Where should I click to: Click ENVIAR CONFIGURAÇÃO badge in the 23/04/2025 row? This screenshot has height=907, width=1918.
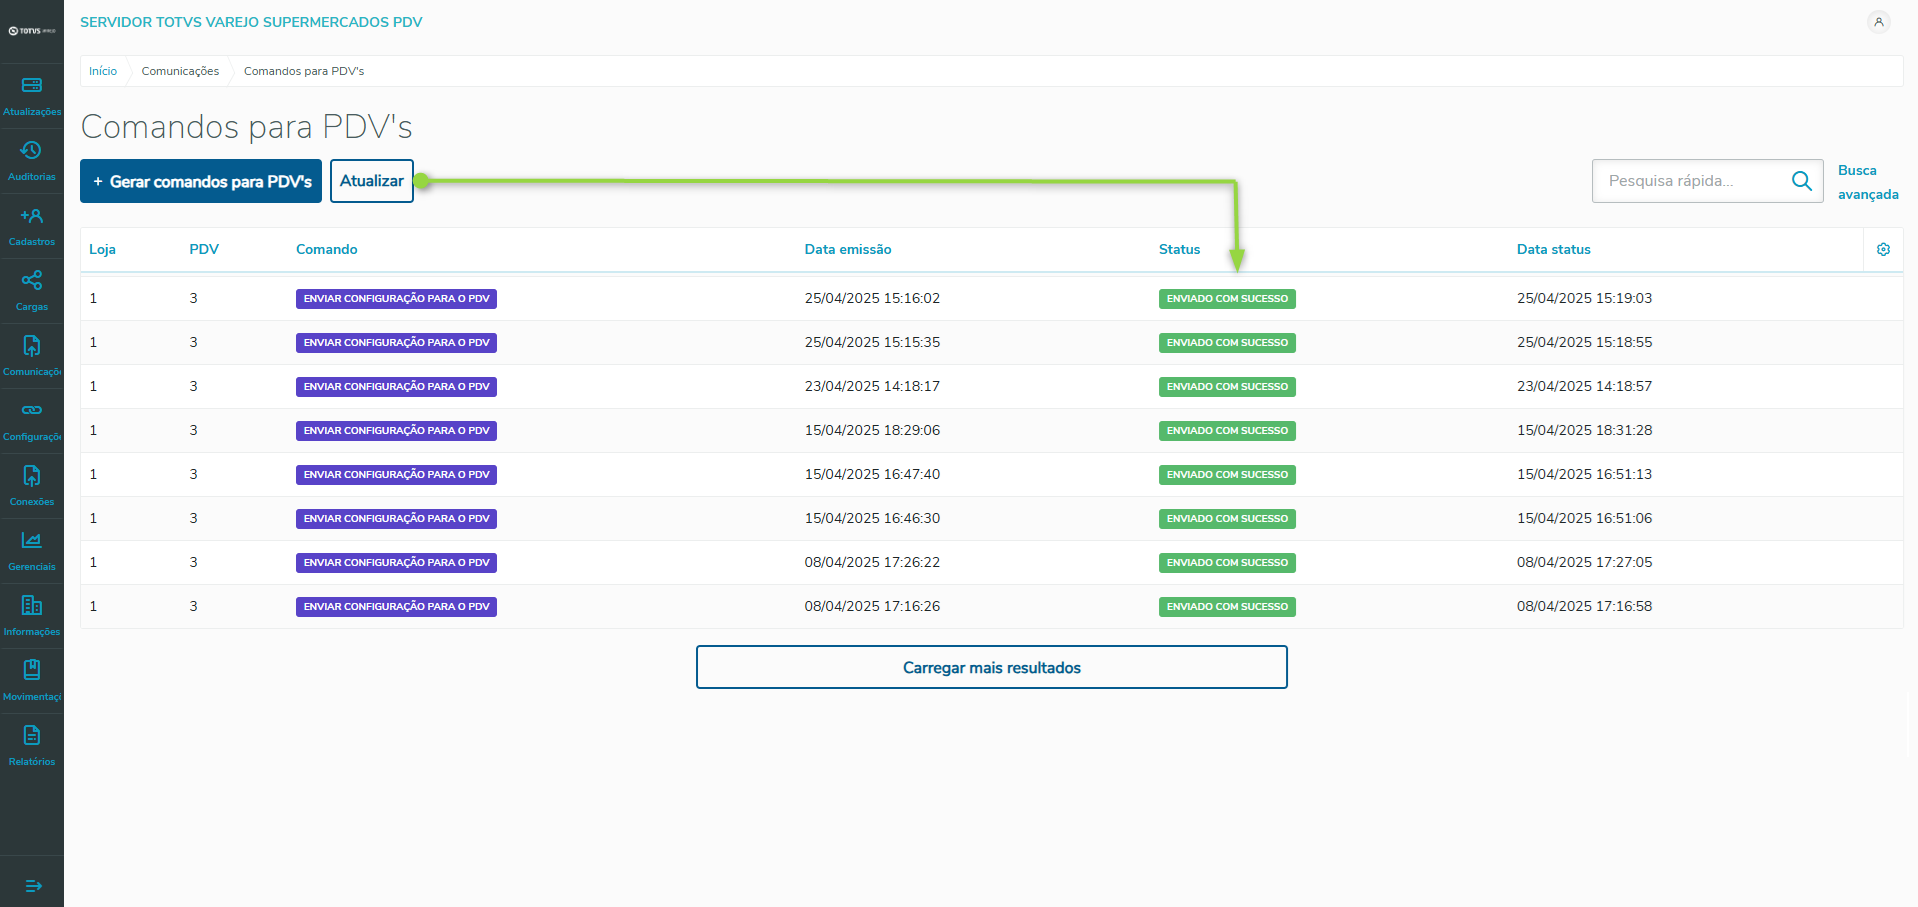pos(396,387)
